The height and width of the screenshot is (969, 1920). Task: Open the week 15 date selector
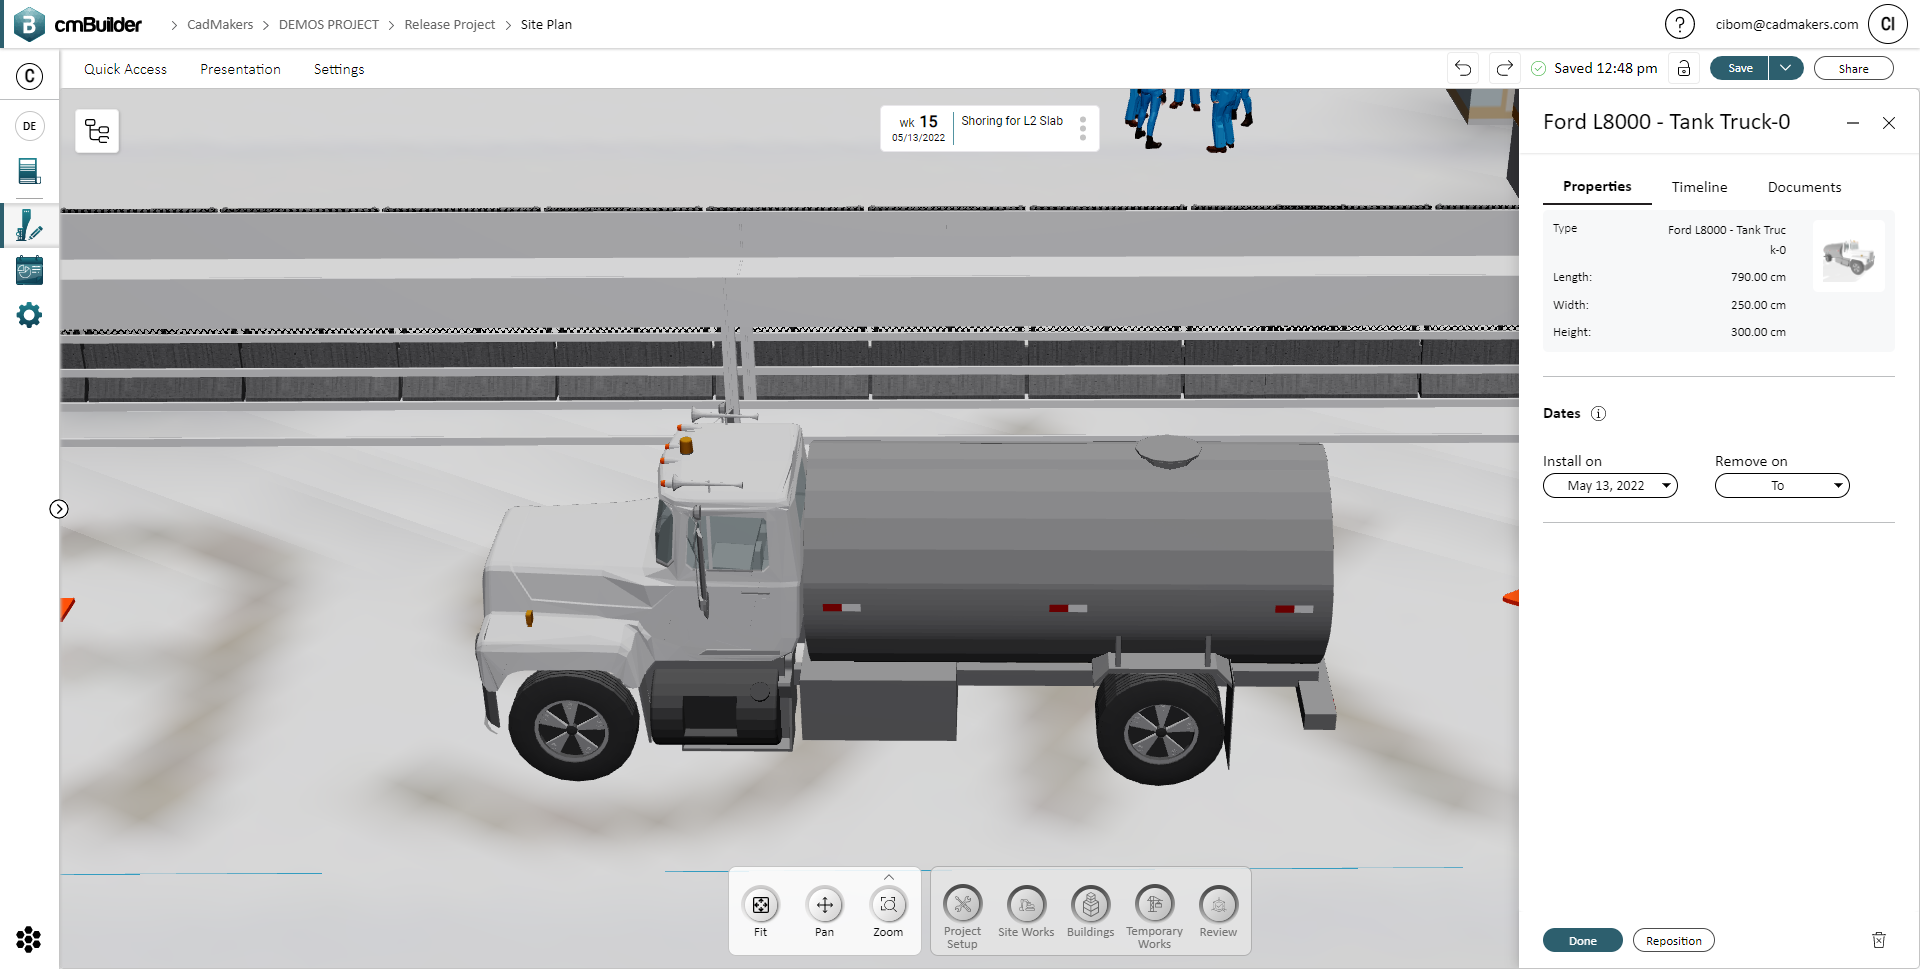(x=918, y=128)
